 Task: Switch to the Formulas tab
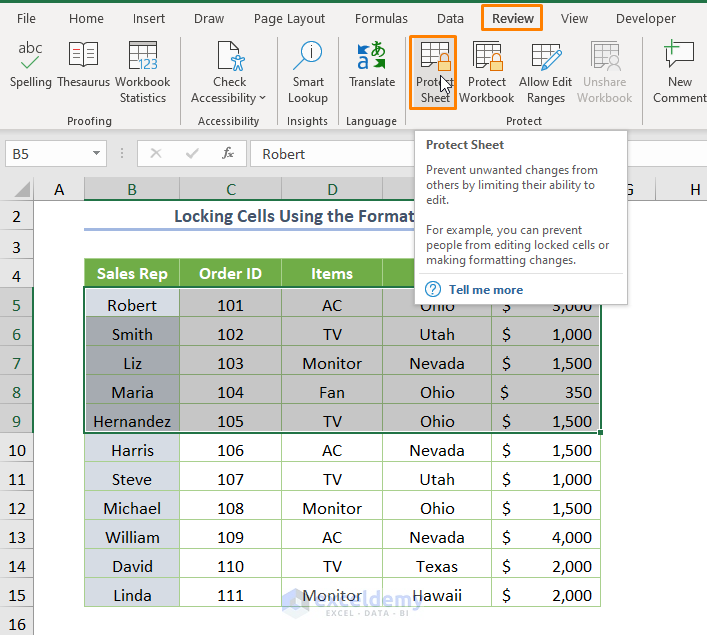[381, 18]
